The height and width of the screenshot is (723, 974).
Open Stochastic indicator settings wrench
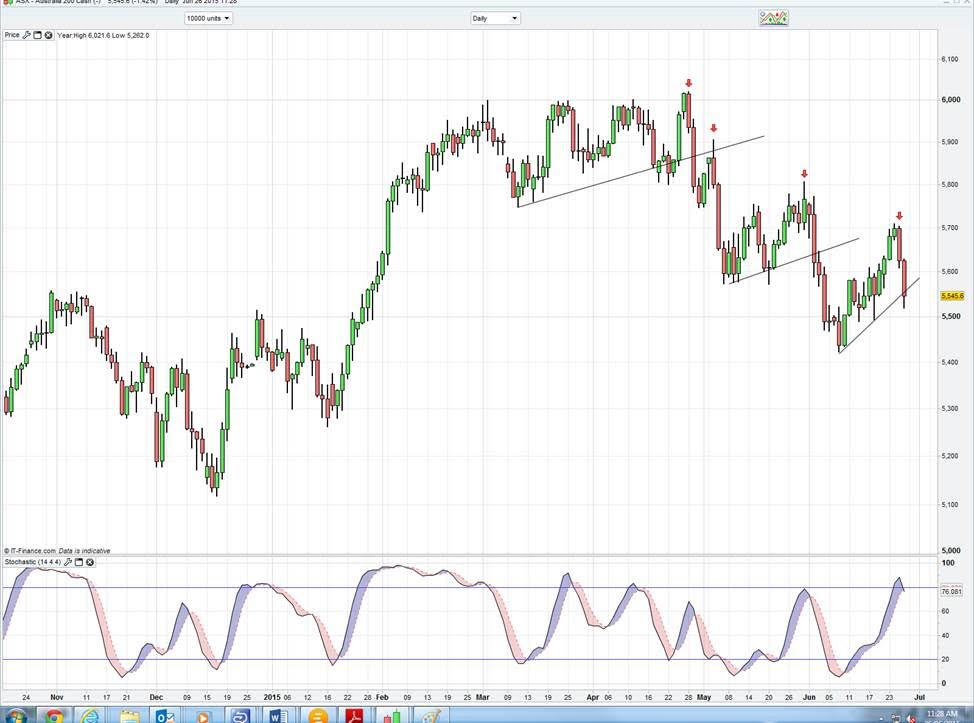pyautogui.click(x=69, y=562)
